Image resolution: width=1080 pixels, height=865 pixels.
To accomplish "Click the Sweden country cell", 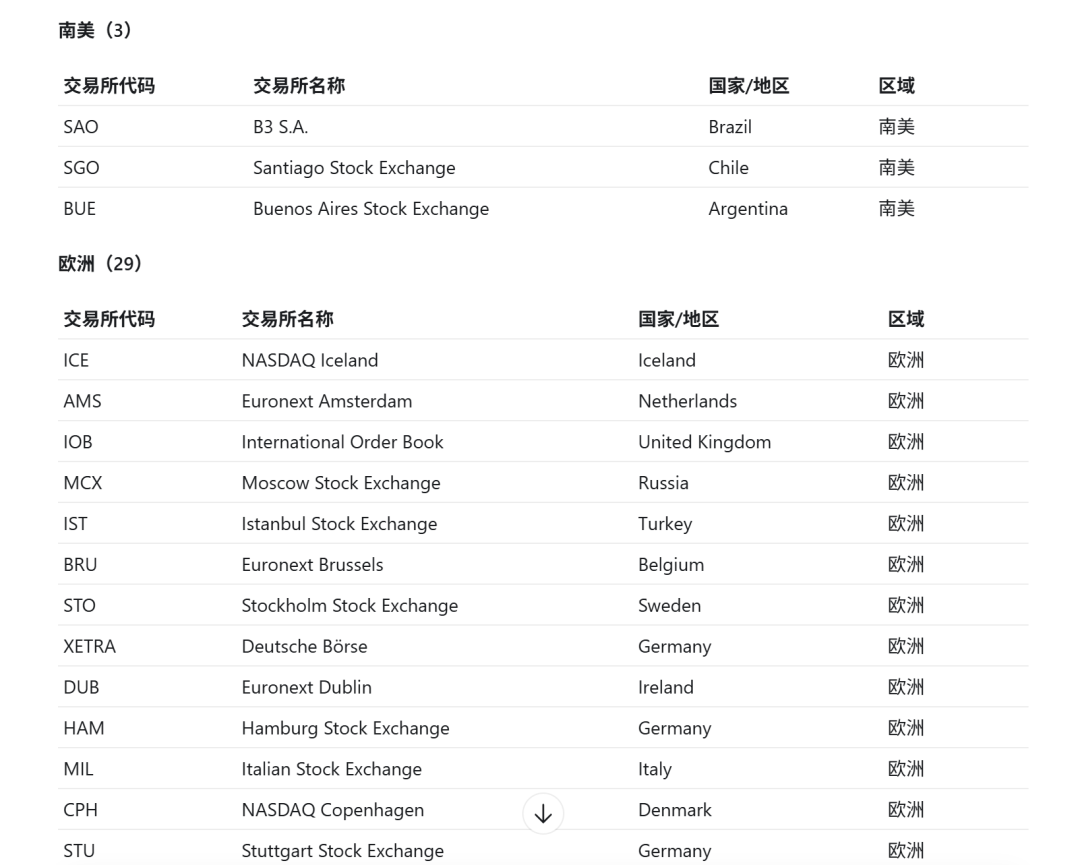I will coord(669,605).
